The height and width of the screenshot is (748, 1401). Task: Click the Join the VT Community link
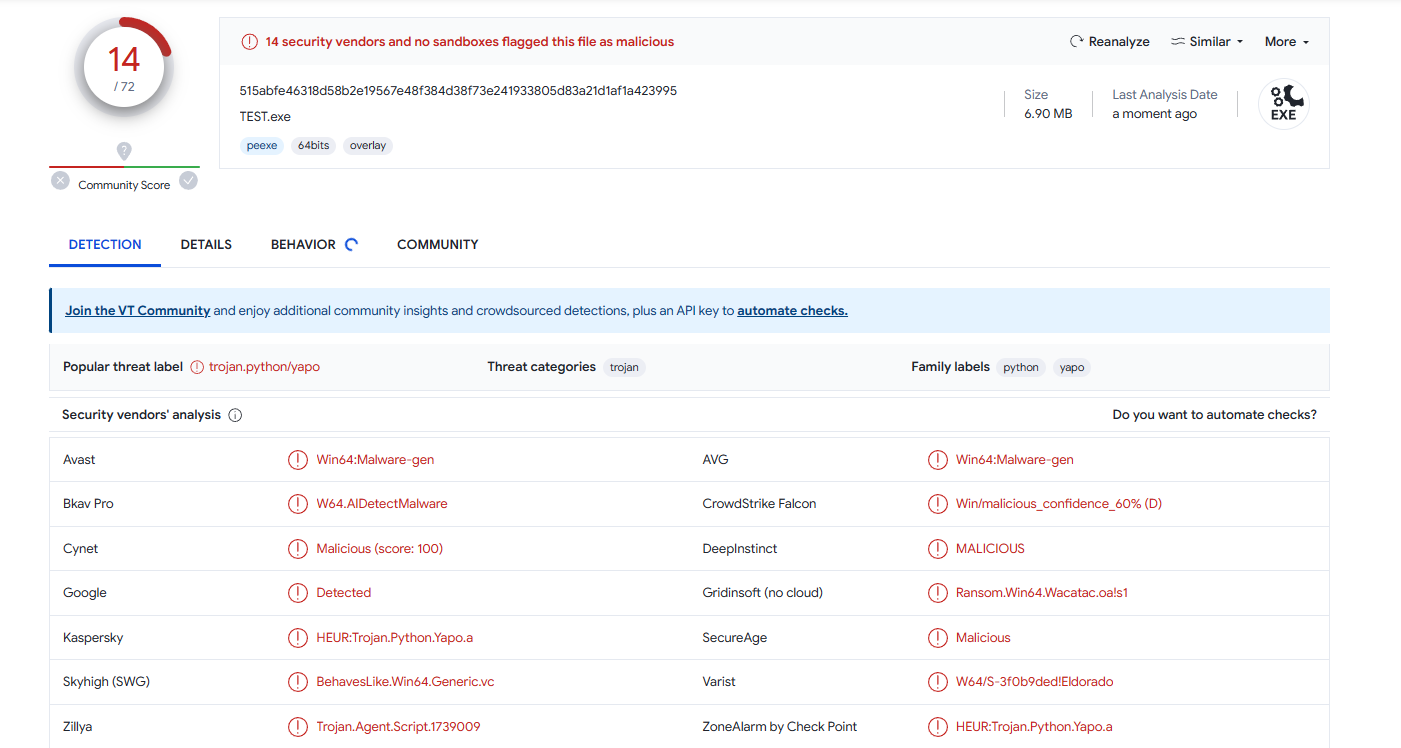point(138,310)
